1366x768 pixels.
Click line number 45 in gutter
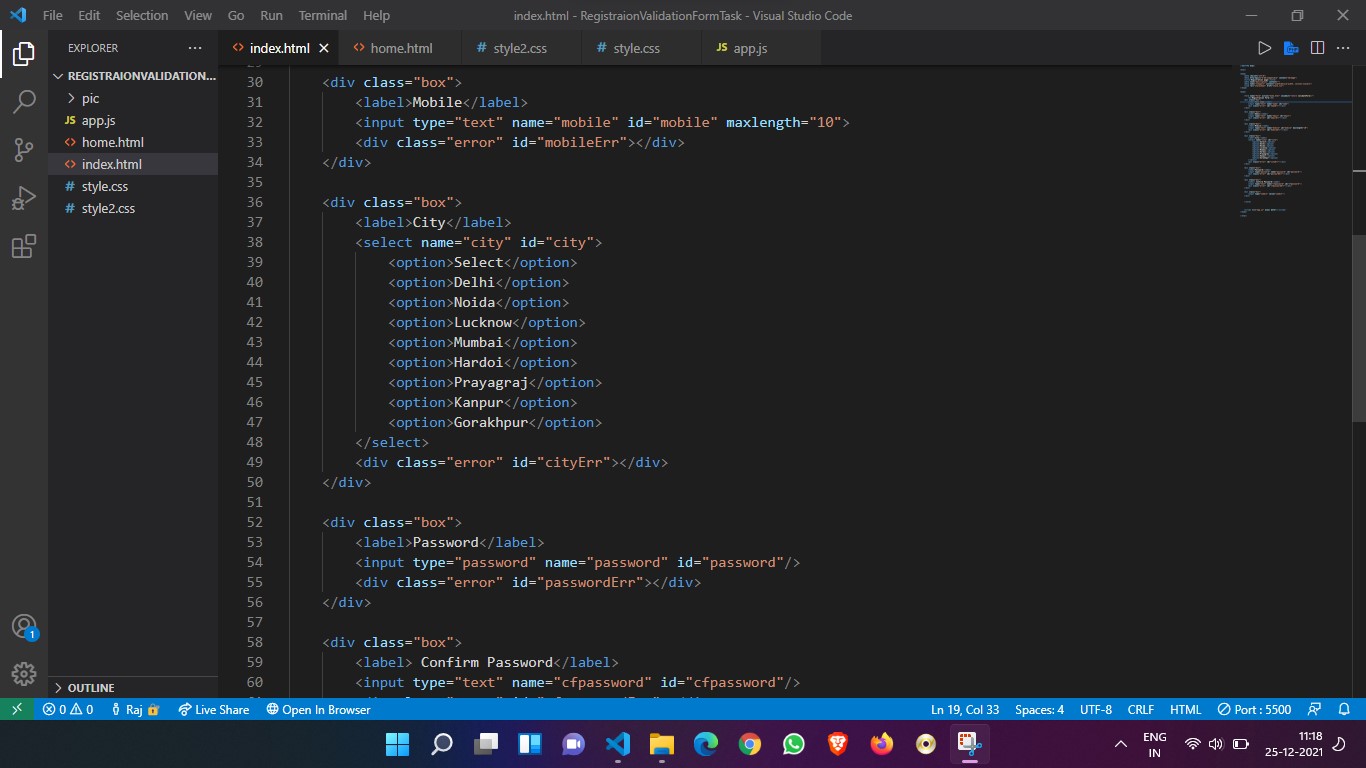click(253, 382)
